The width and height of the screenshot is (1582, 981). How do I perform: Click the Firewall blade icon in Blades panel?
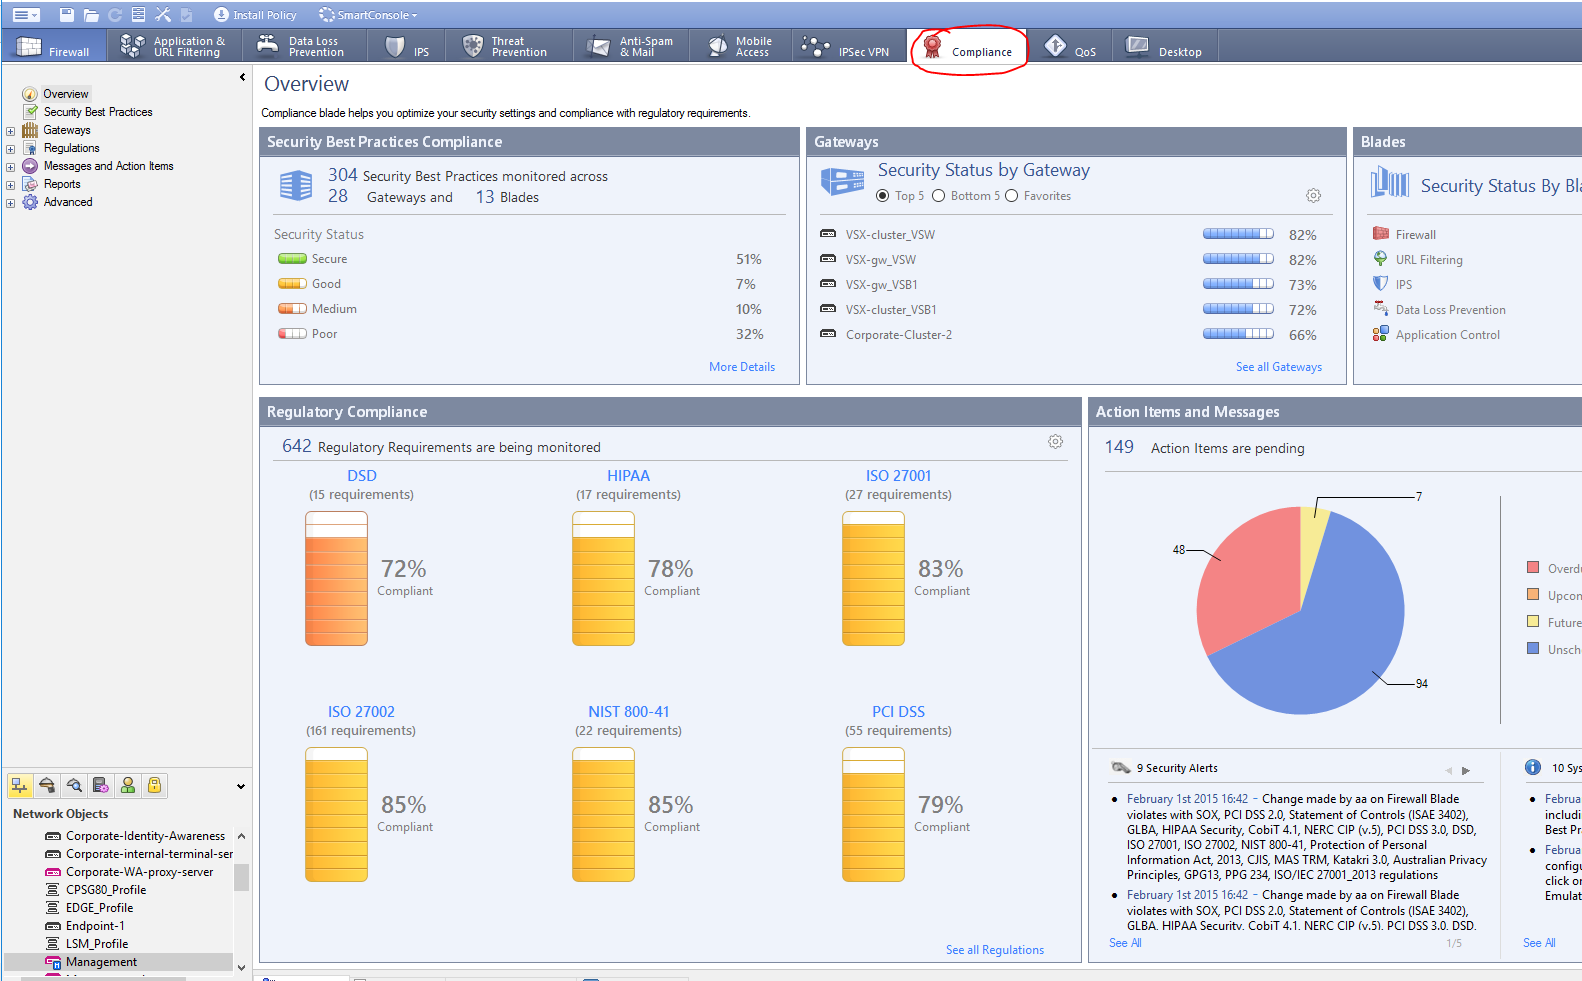[x=1381, y=234]
